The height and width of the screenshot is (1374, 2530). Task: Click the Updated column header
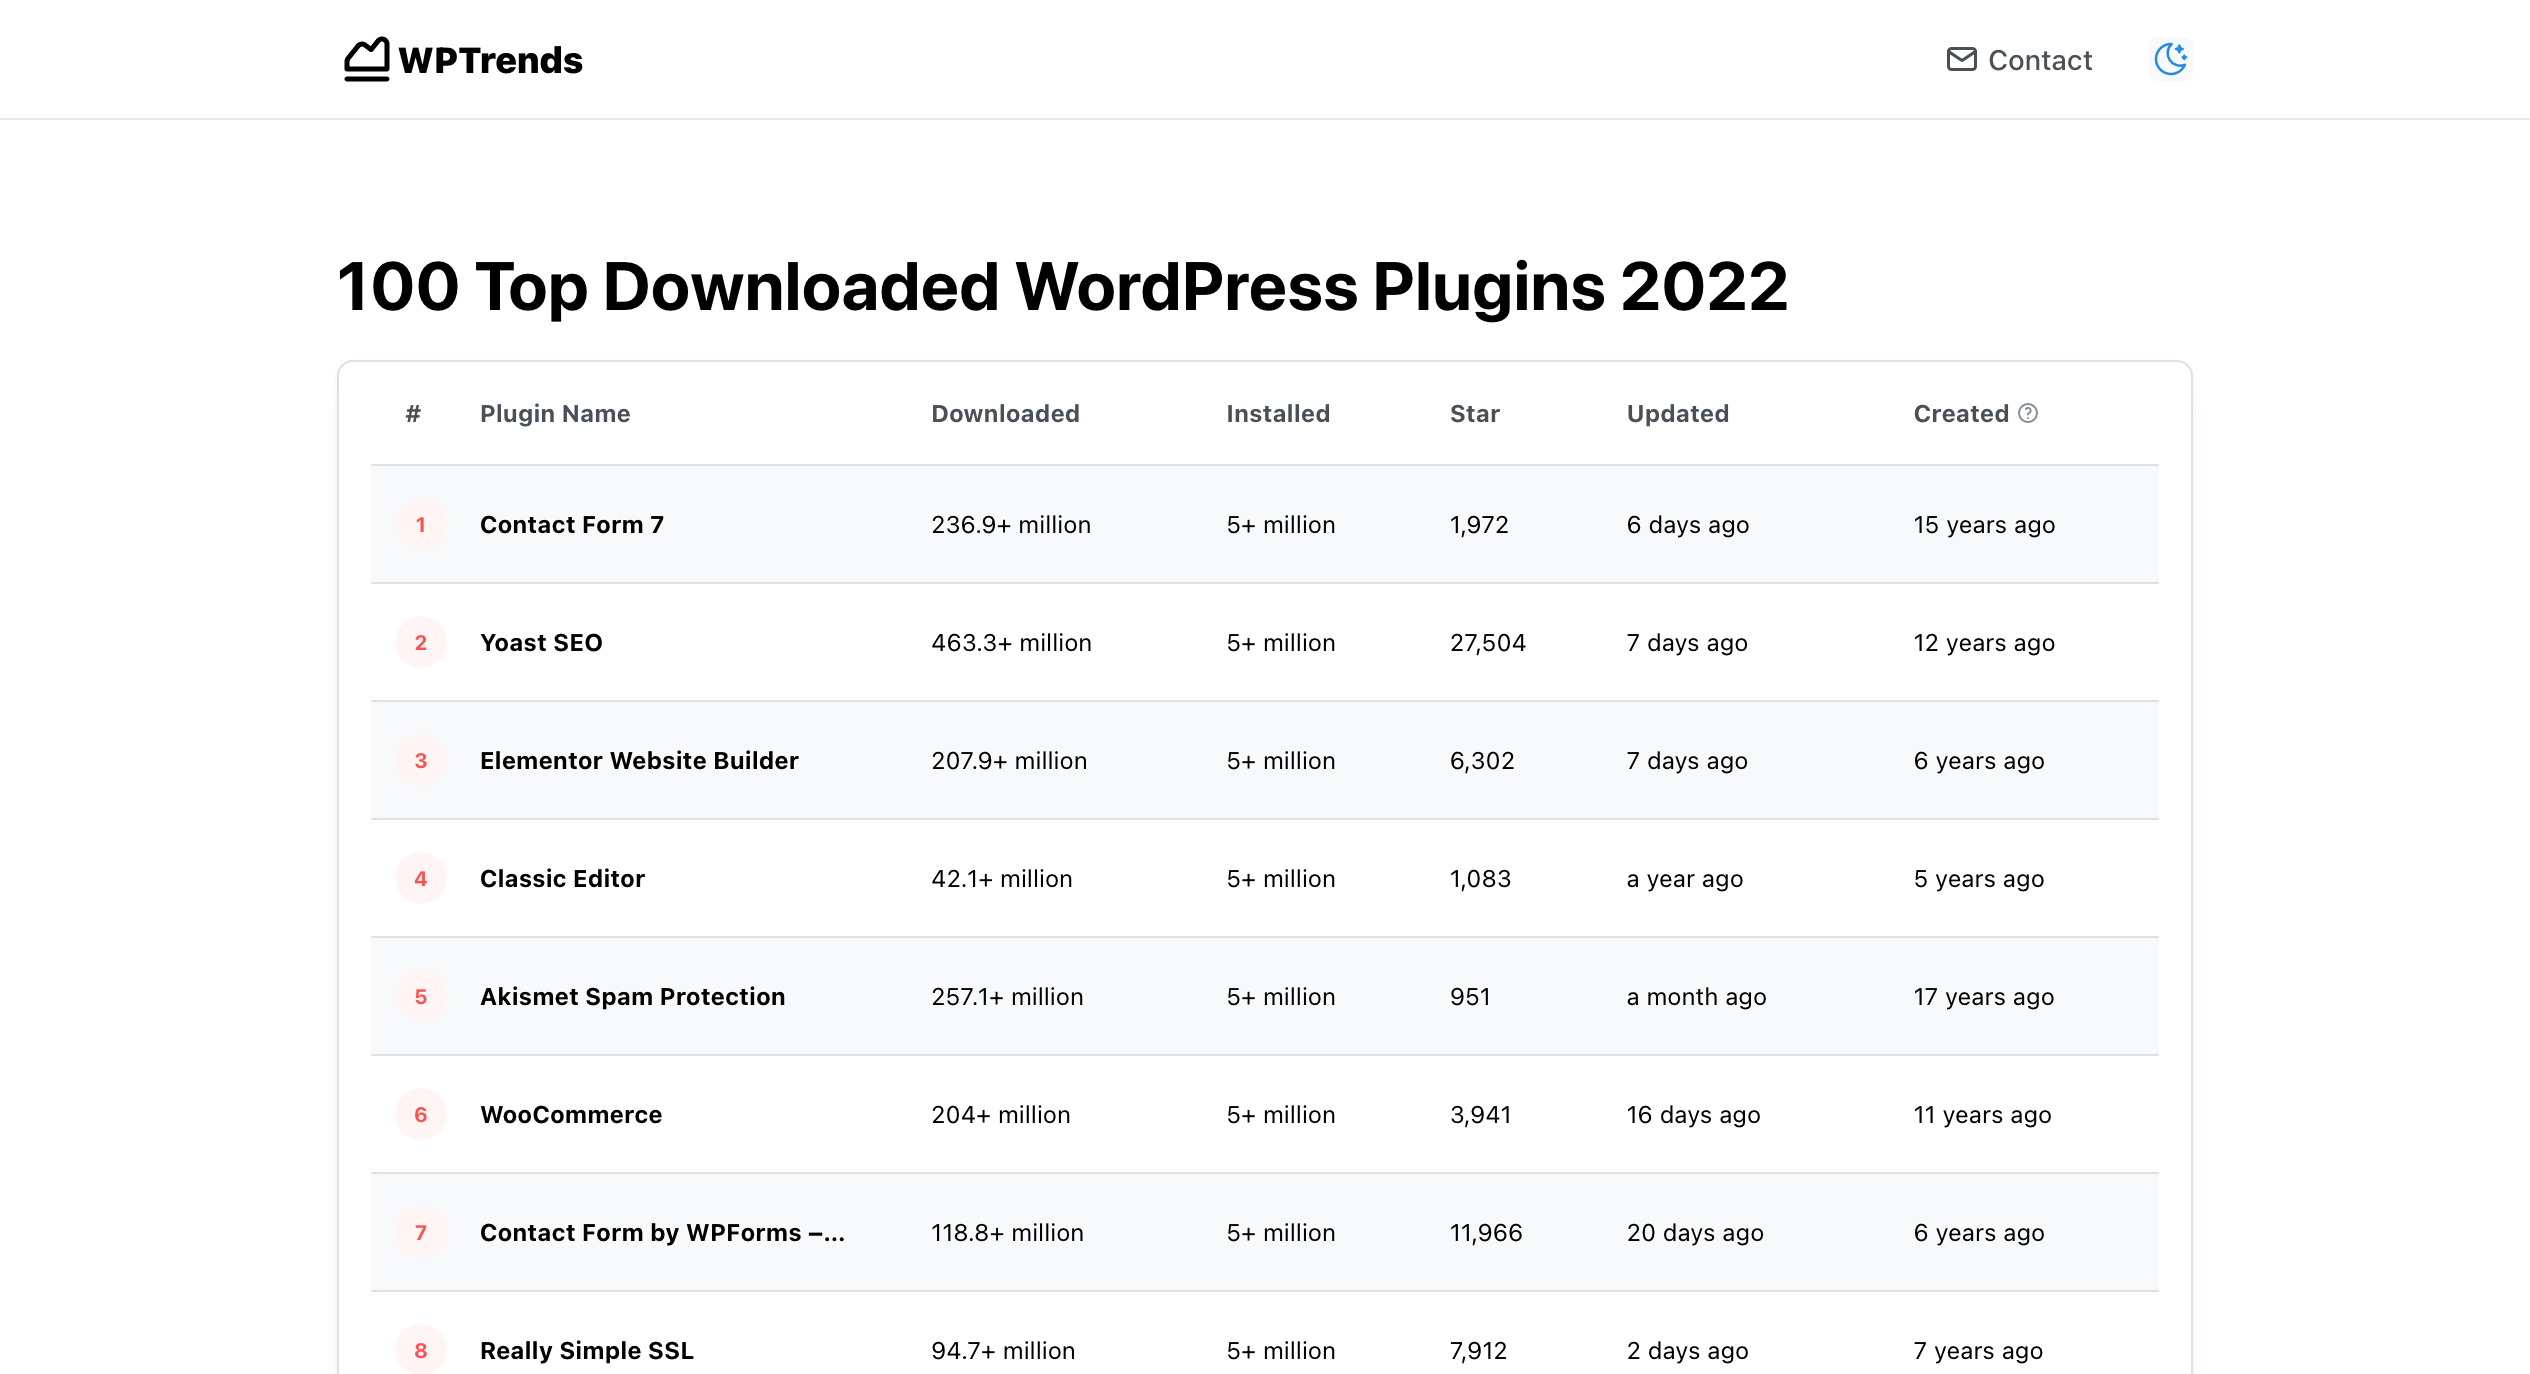1677,414
